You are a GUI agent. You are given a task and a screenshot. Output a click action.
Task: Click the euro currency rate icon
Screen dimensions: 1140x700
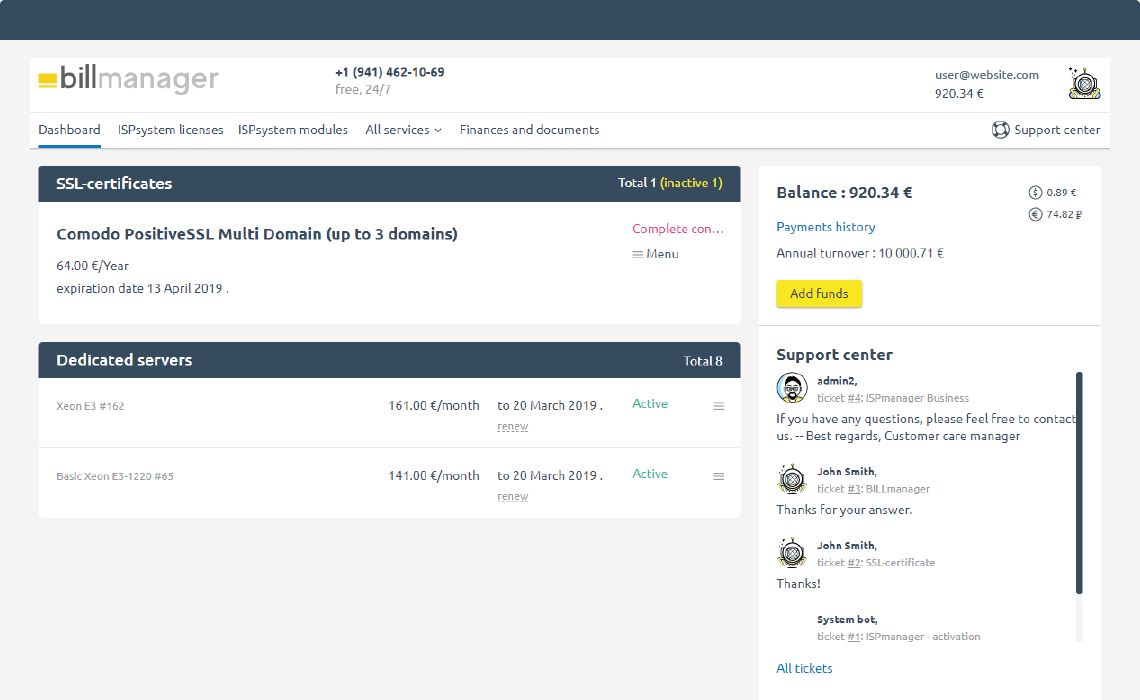[1035, 214]
